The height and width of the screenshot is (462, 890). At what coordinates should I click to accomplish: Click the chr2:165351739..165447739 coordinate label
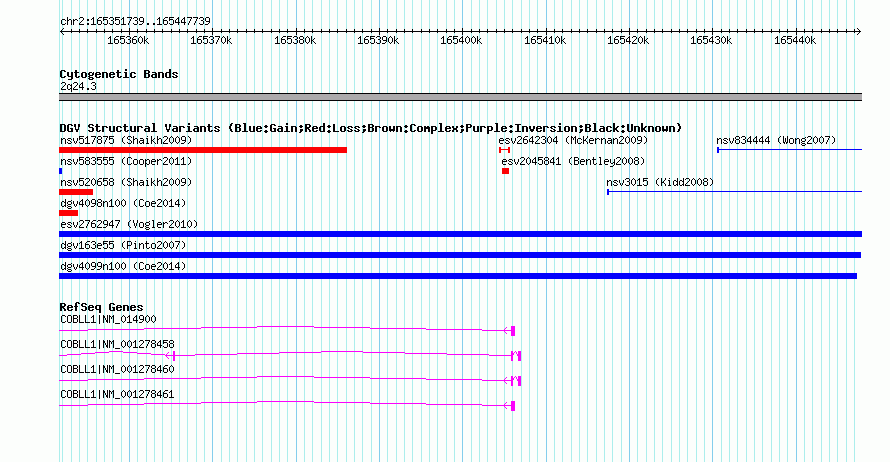(x=135, y=21)
